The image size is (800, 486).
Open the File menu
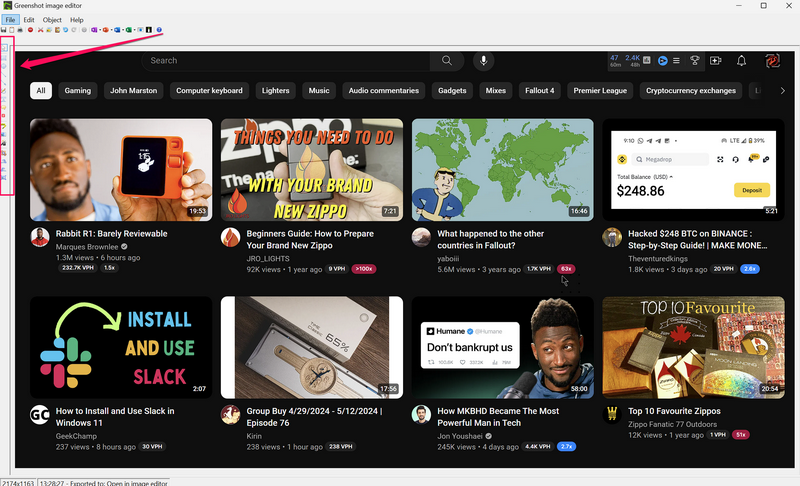coord(10,19)
